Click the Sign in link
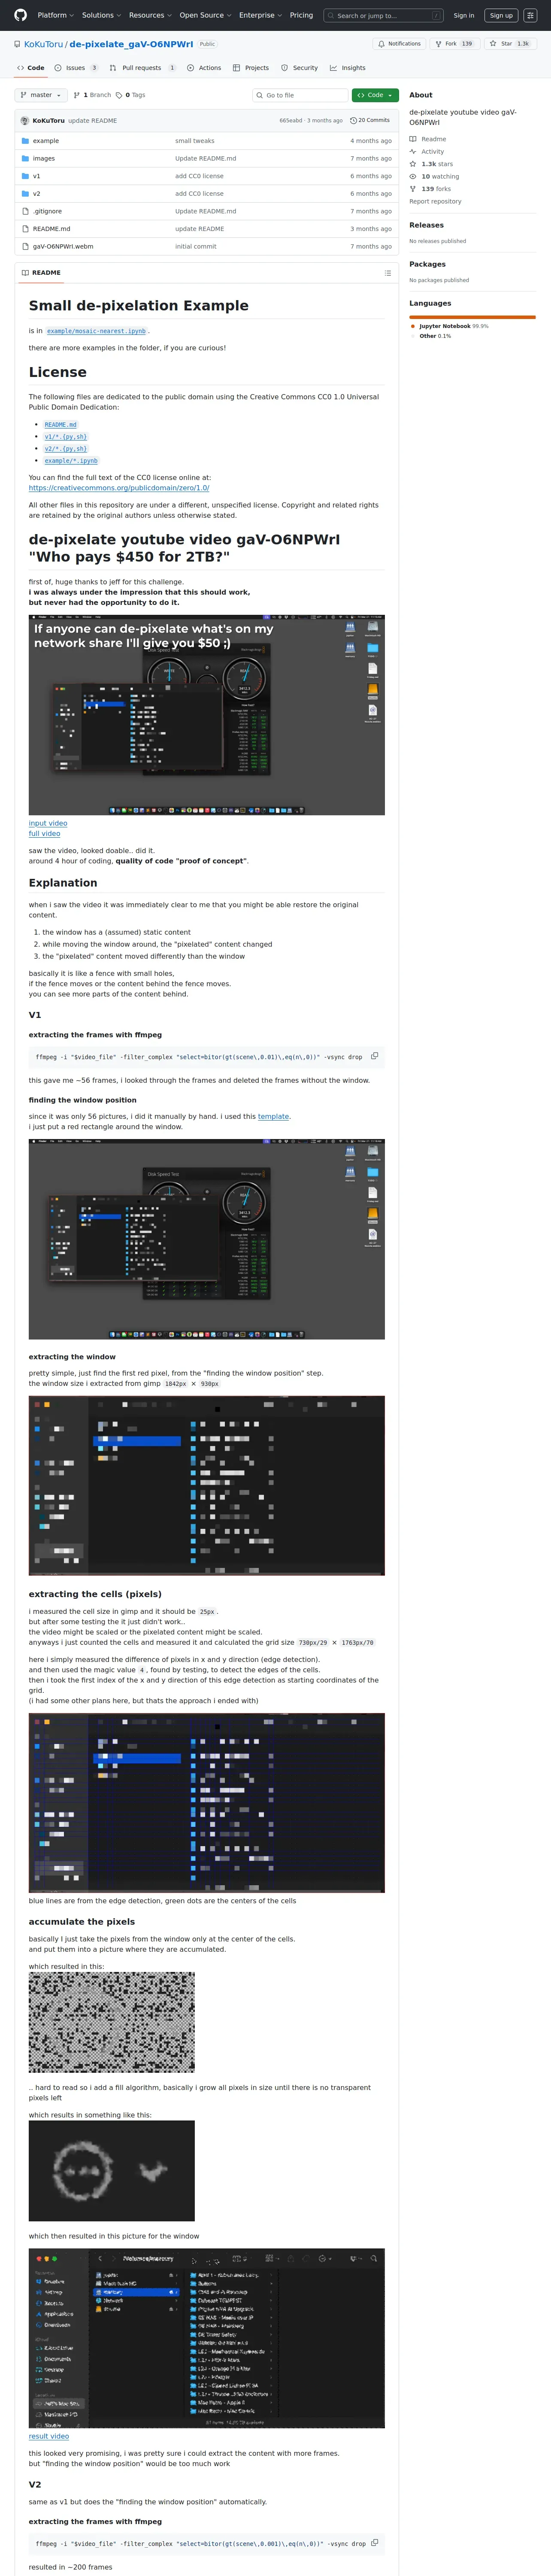Screen dimensions: 551x2576 (464, 15)
